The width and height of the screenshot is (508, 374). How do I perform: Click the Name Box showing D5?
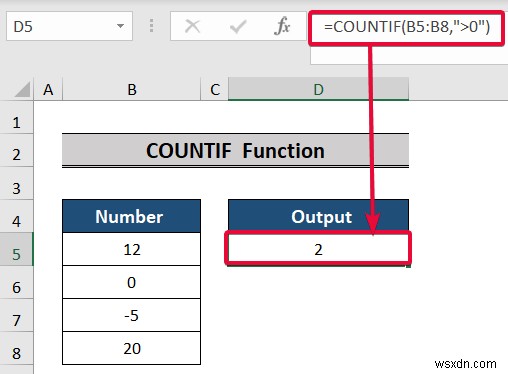69,26
